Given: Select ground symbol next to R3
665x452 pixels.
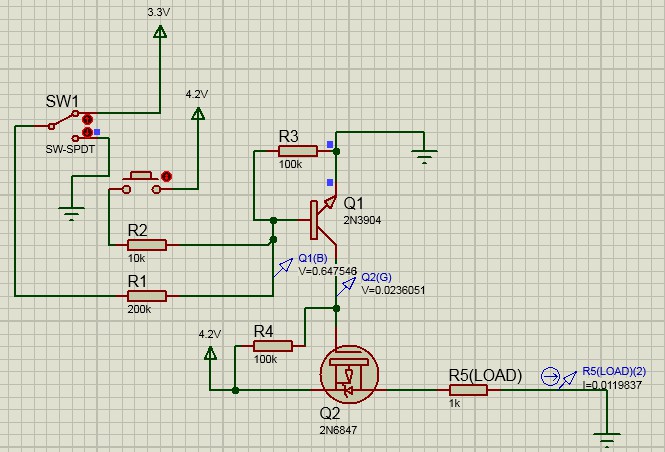Looking at the screenshot, I should pos(424,156).
